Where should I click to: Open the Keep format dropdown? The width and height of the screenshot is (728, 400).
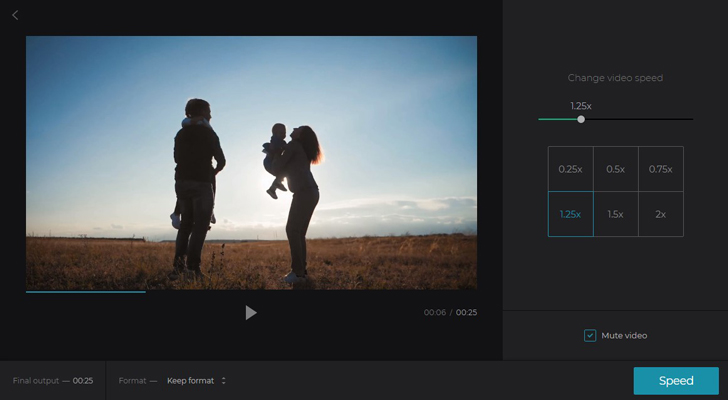coord(195,381)
